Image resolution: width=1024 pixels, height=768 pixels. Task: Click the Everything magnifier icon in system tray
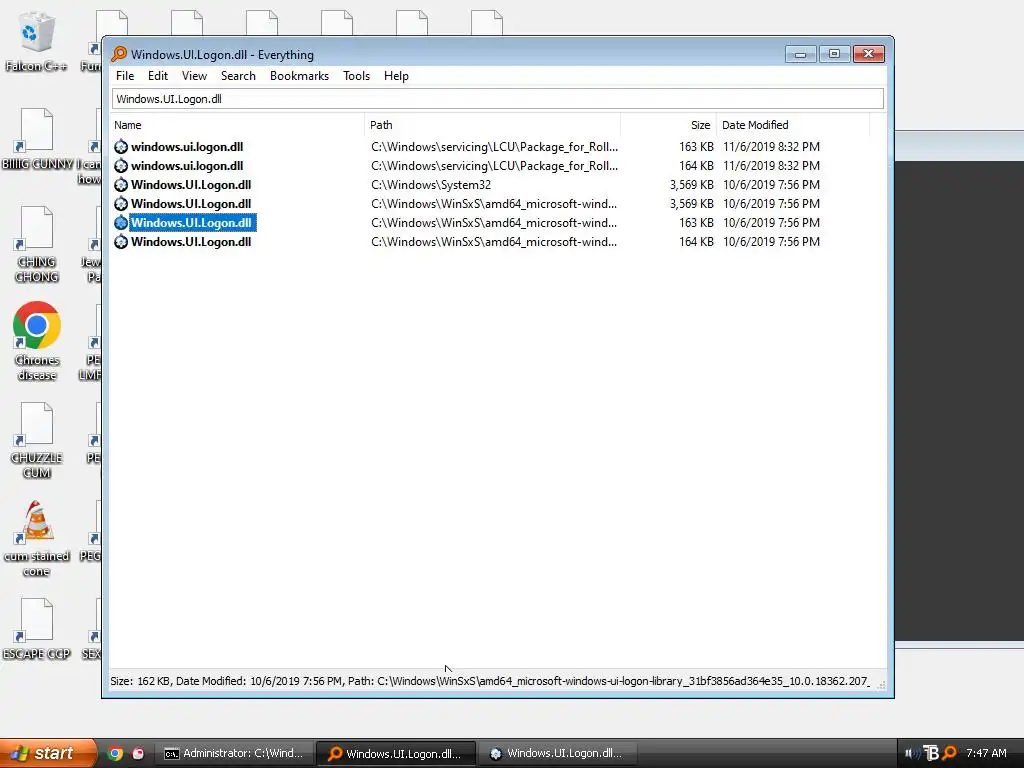click(x=950, y=753)
